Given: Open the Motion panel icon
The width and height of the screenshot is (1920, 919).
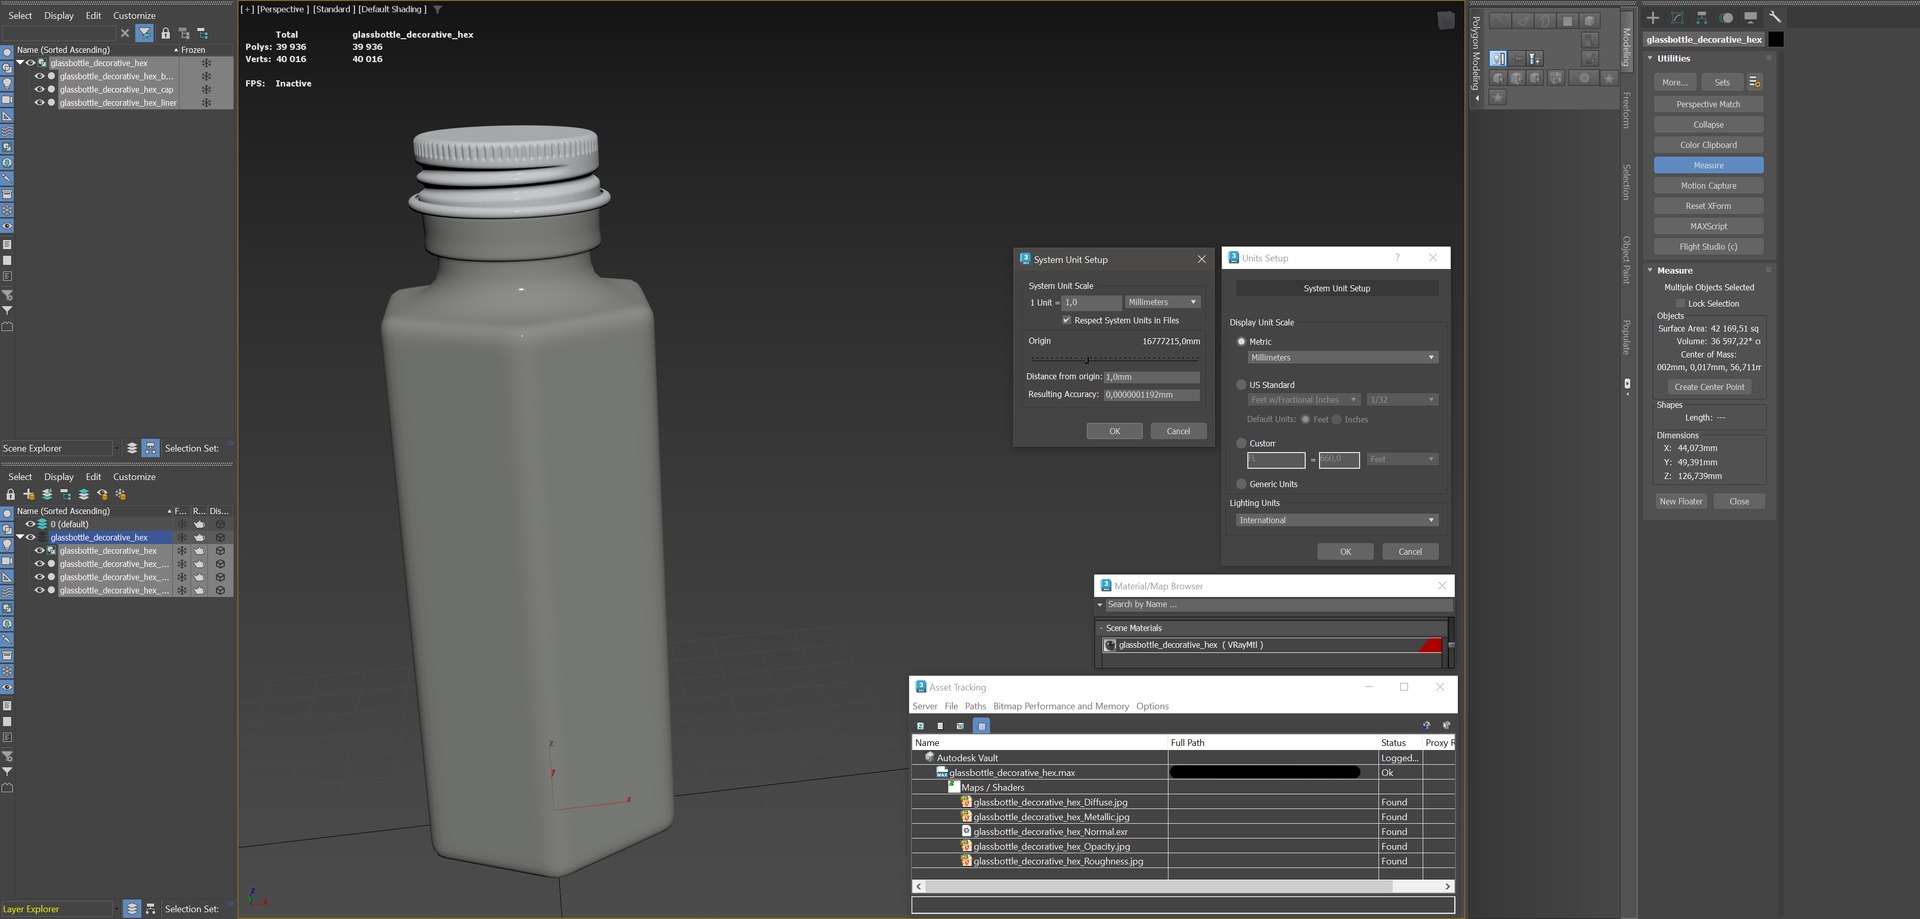Looking at the screenshot, I should pos(1726,17).
